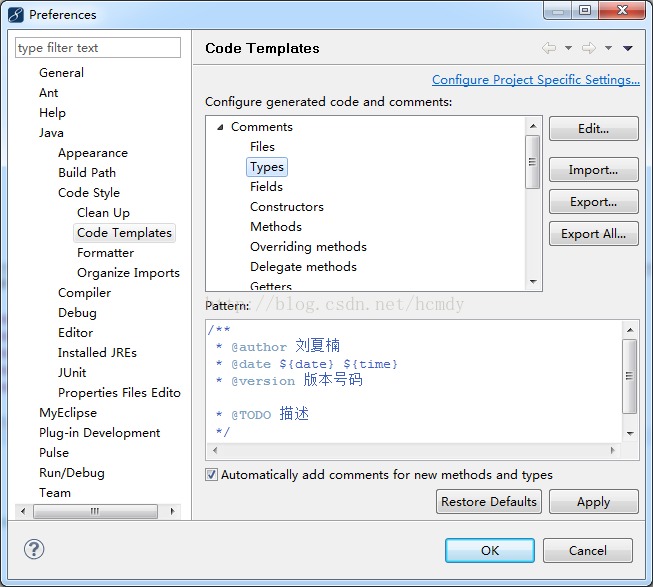
Task: Click the Export All button
Action: point(593,234)
